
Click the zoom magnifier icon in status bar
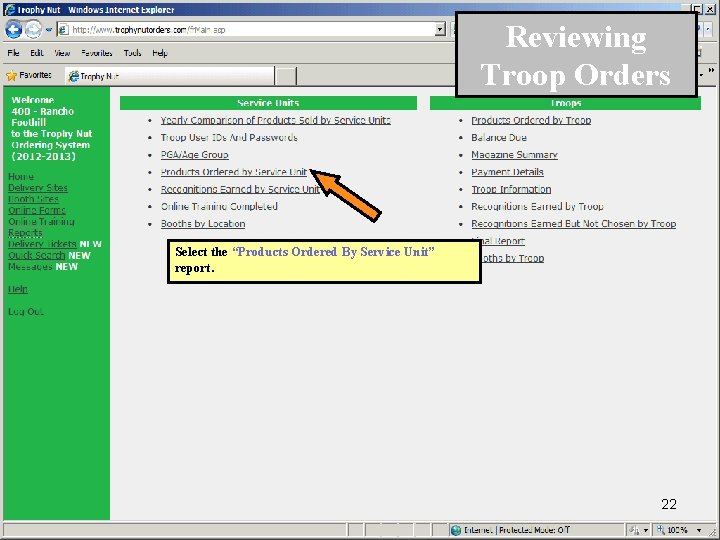[x=661, y=530]
